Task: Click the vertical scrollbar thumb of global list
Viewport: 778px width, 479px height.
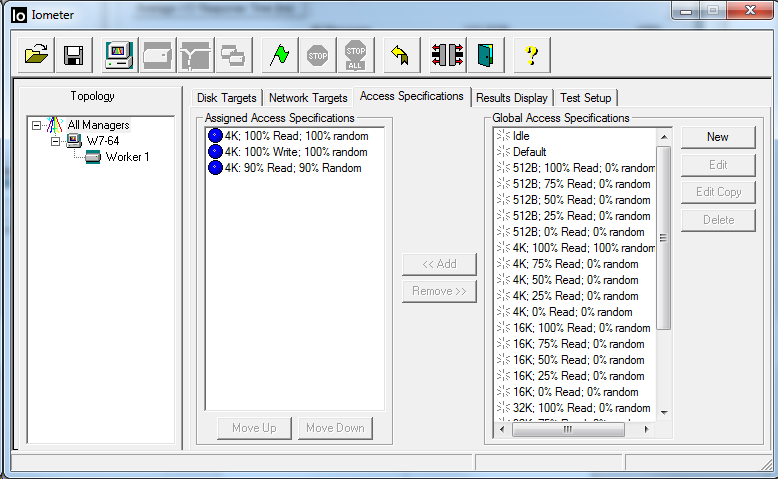Action: (664, 238)
